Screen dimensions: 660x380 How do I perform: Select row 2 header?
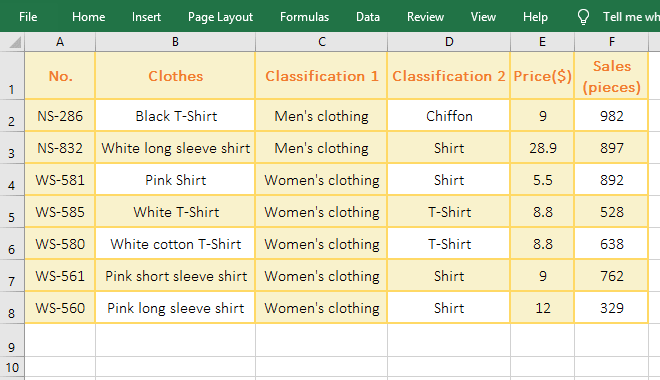(x=12, y=116)
